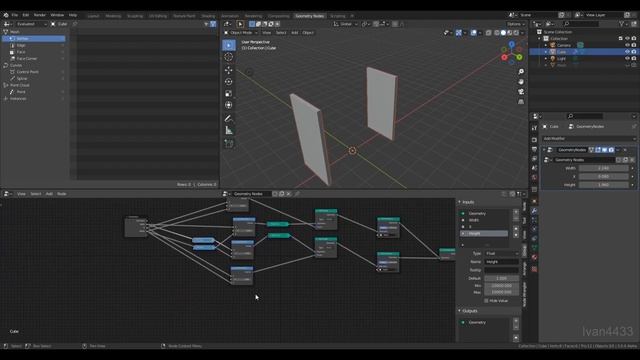Open the Object Data mesh properties tab
The image size is (640, 360).
534,248
